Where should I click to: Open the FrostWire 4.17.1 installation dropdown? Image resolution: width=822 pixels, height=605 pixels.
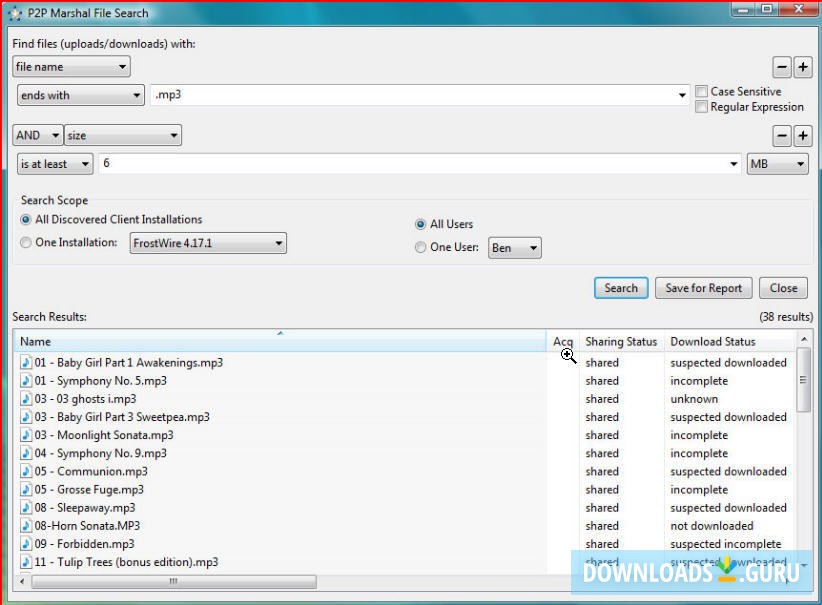click(x=208, y=243)
